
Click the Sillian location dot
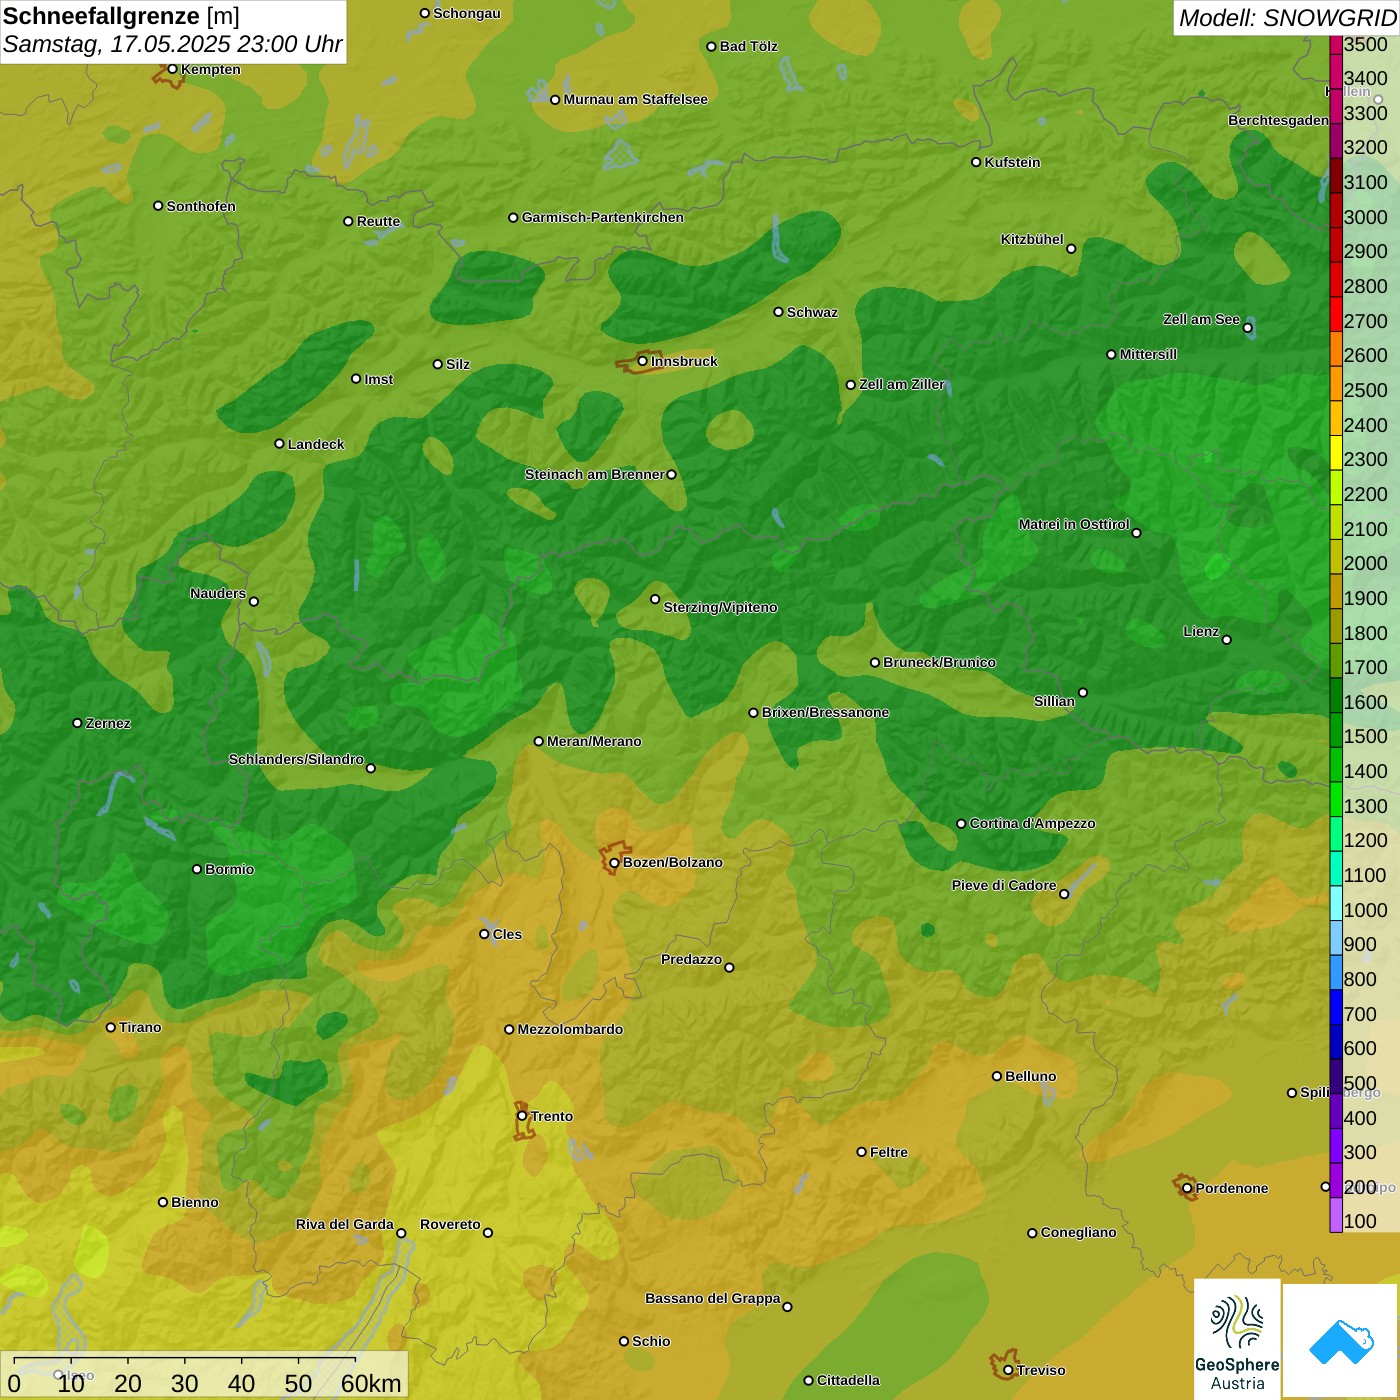click(1083, 692)
